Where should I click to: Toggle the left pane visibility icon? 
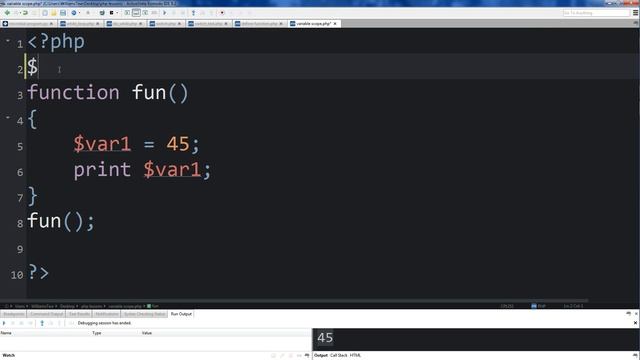point(127,13)
